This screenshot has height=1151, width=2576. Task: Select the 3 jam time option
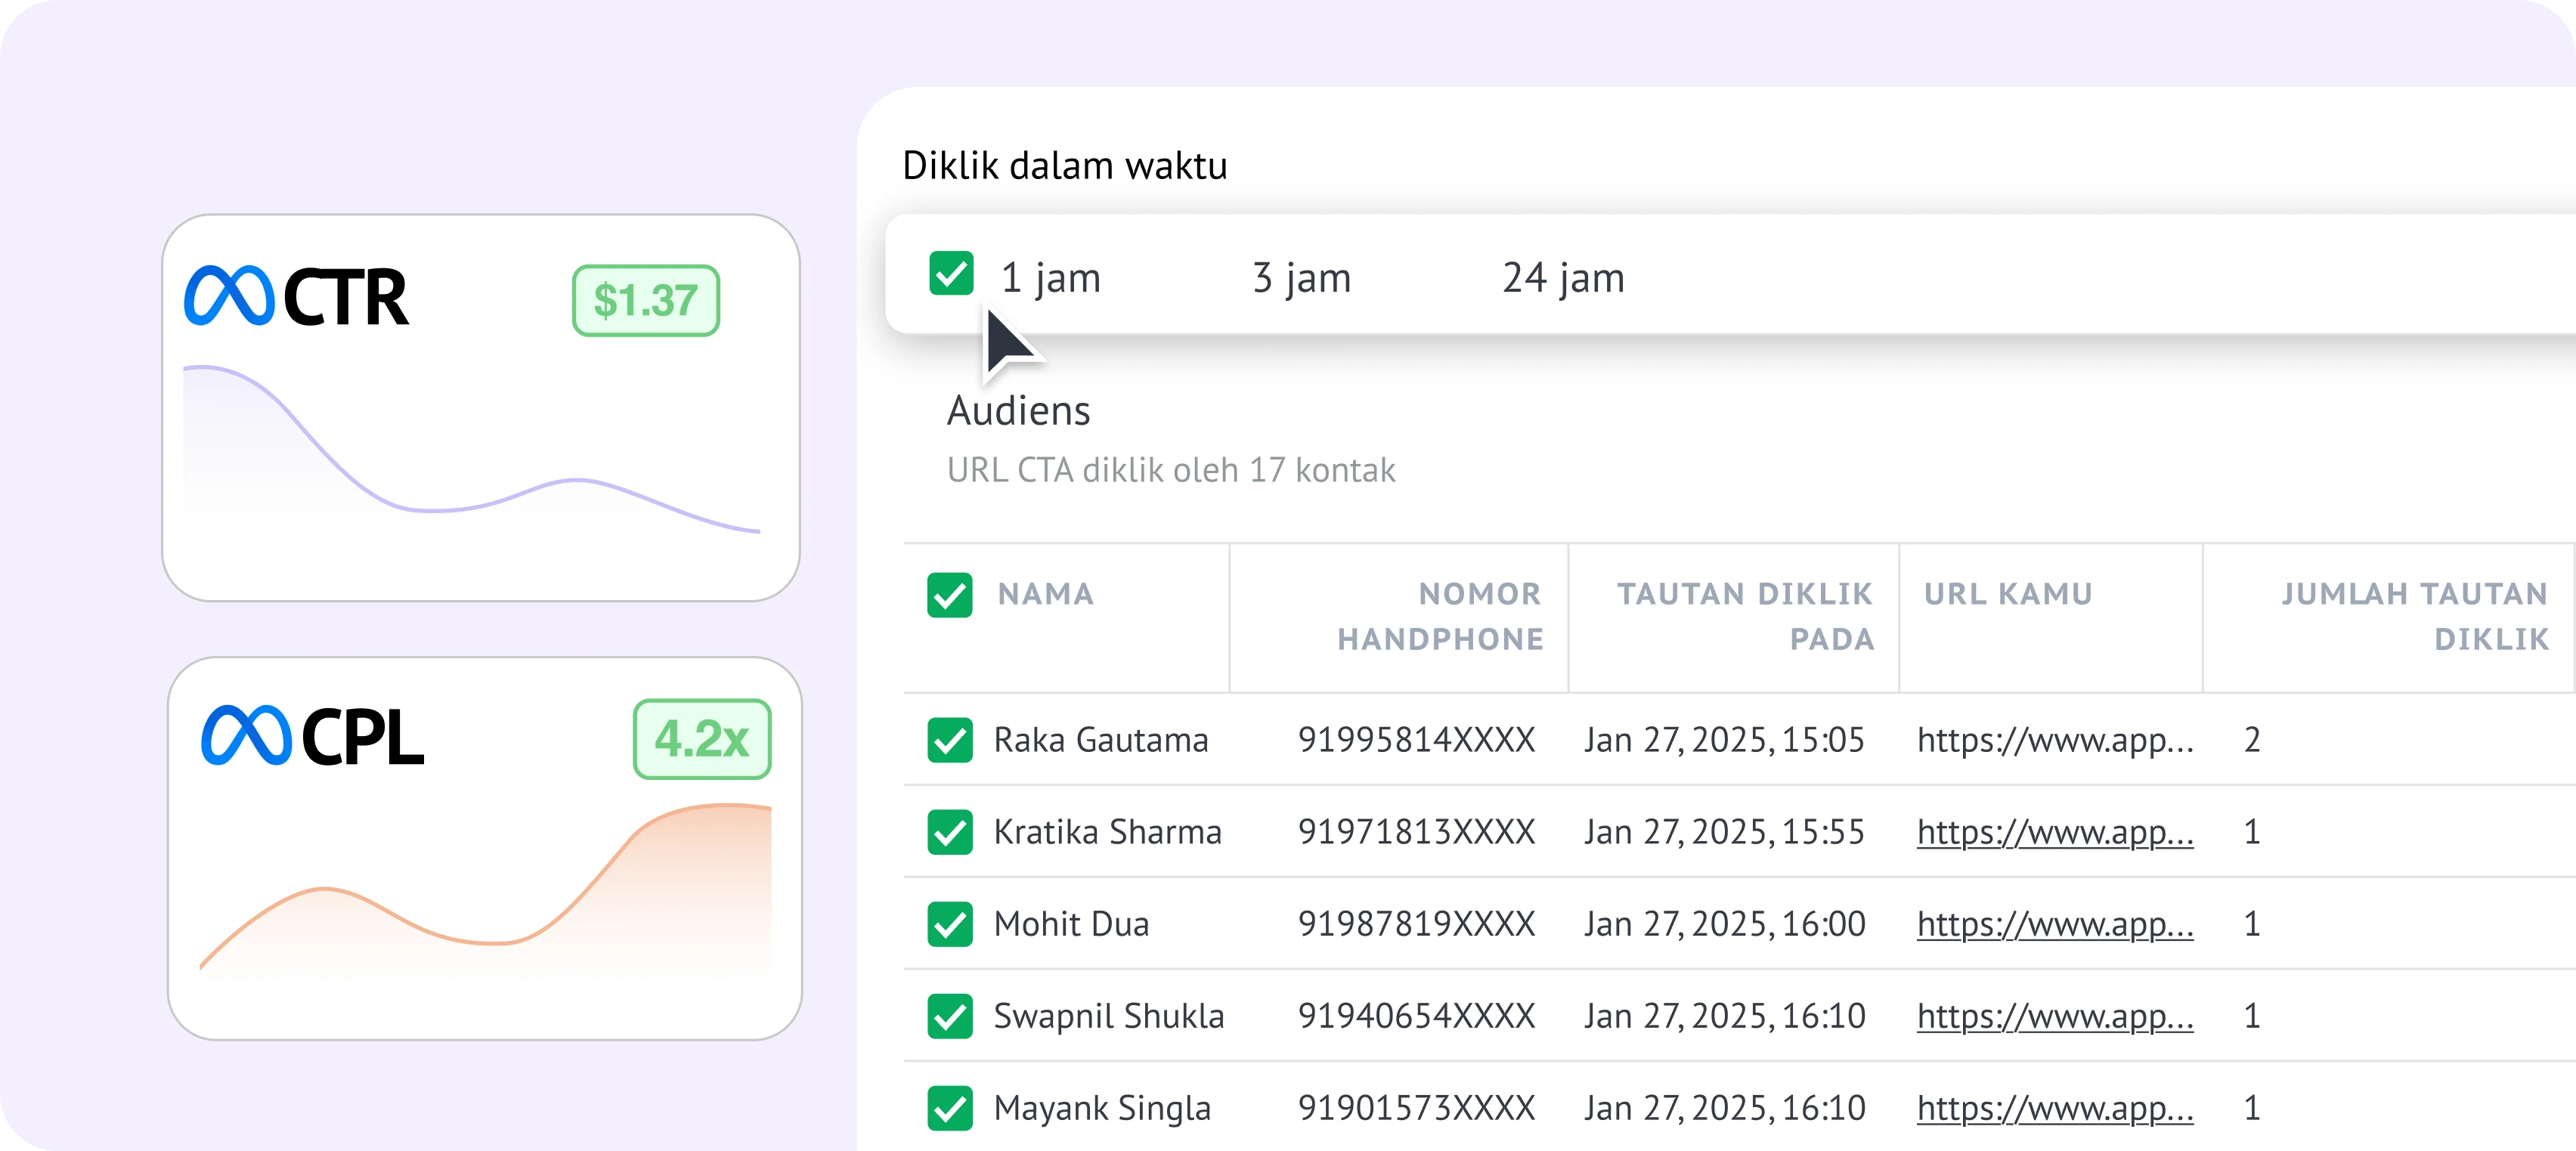pos(1301,278)
